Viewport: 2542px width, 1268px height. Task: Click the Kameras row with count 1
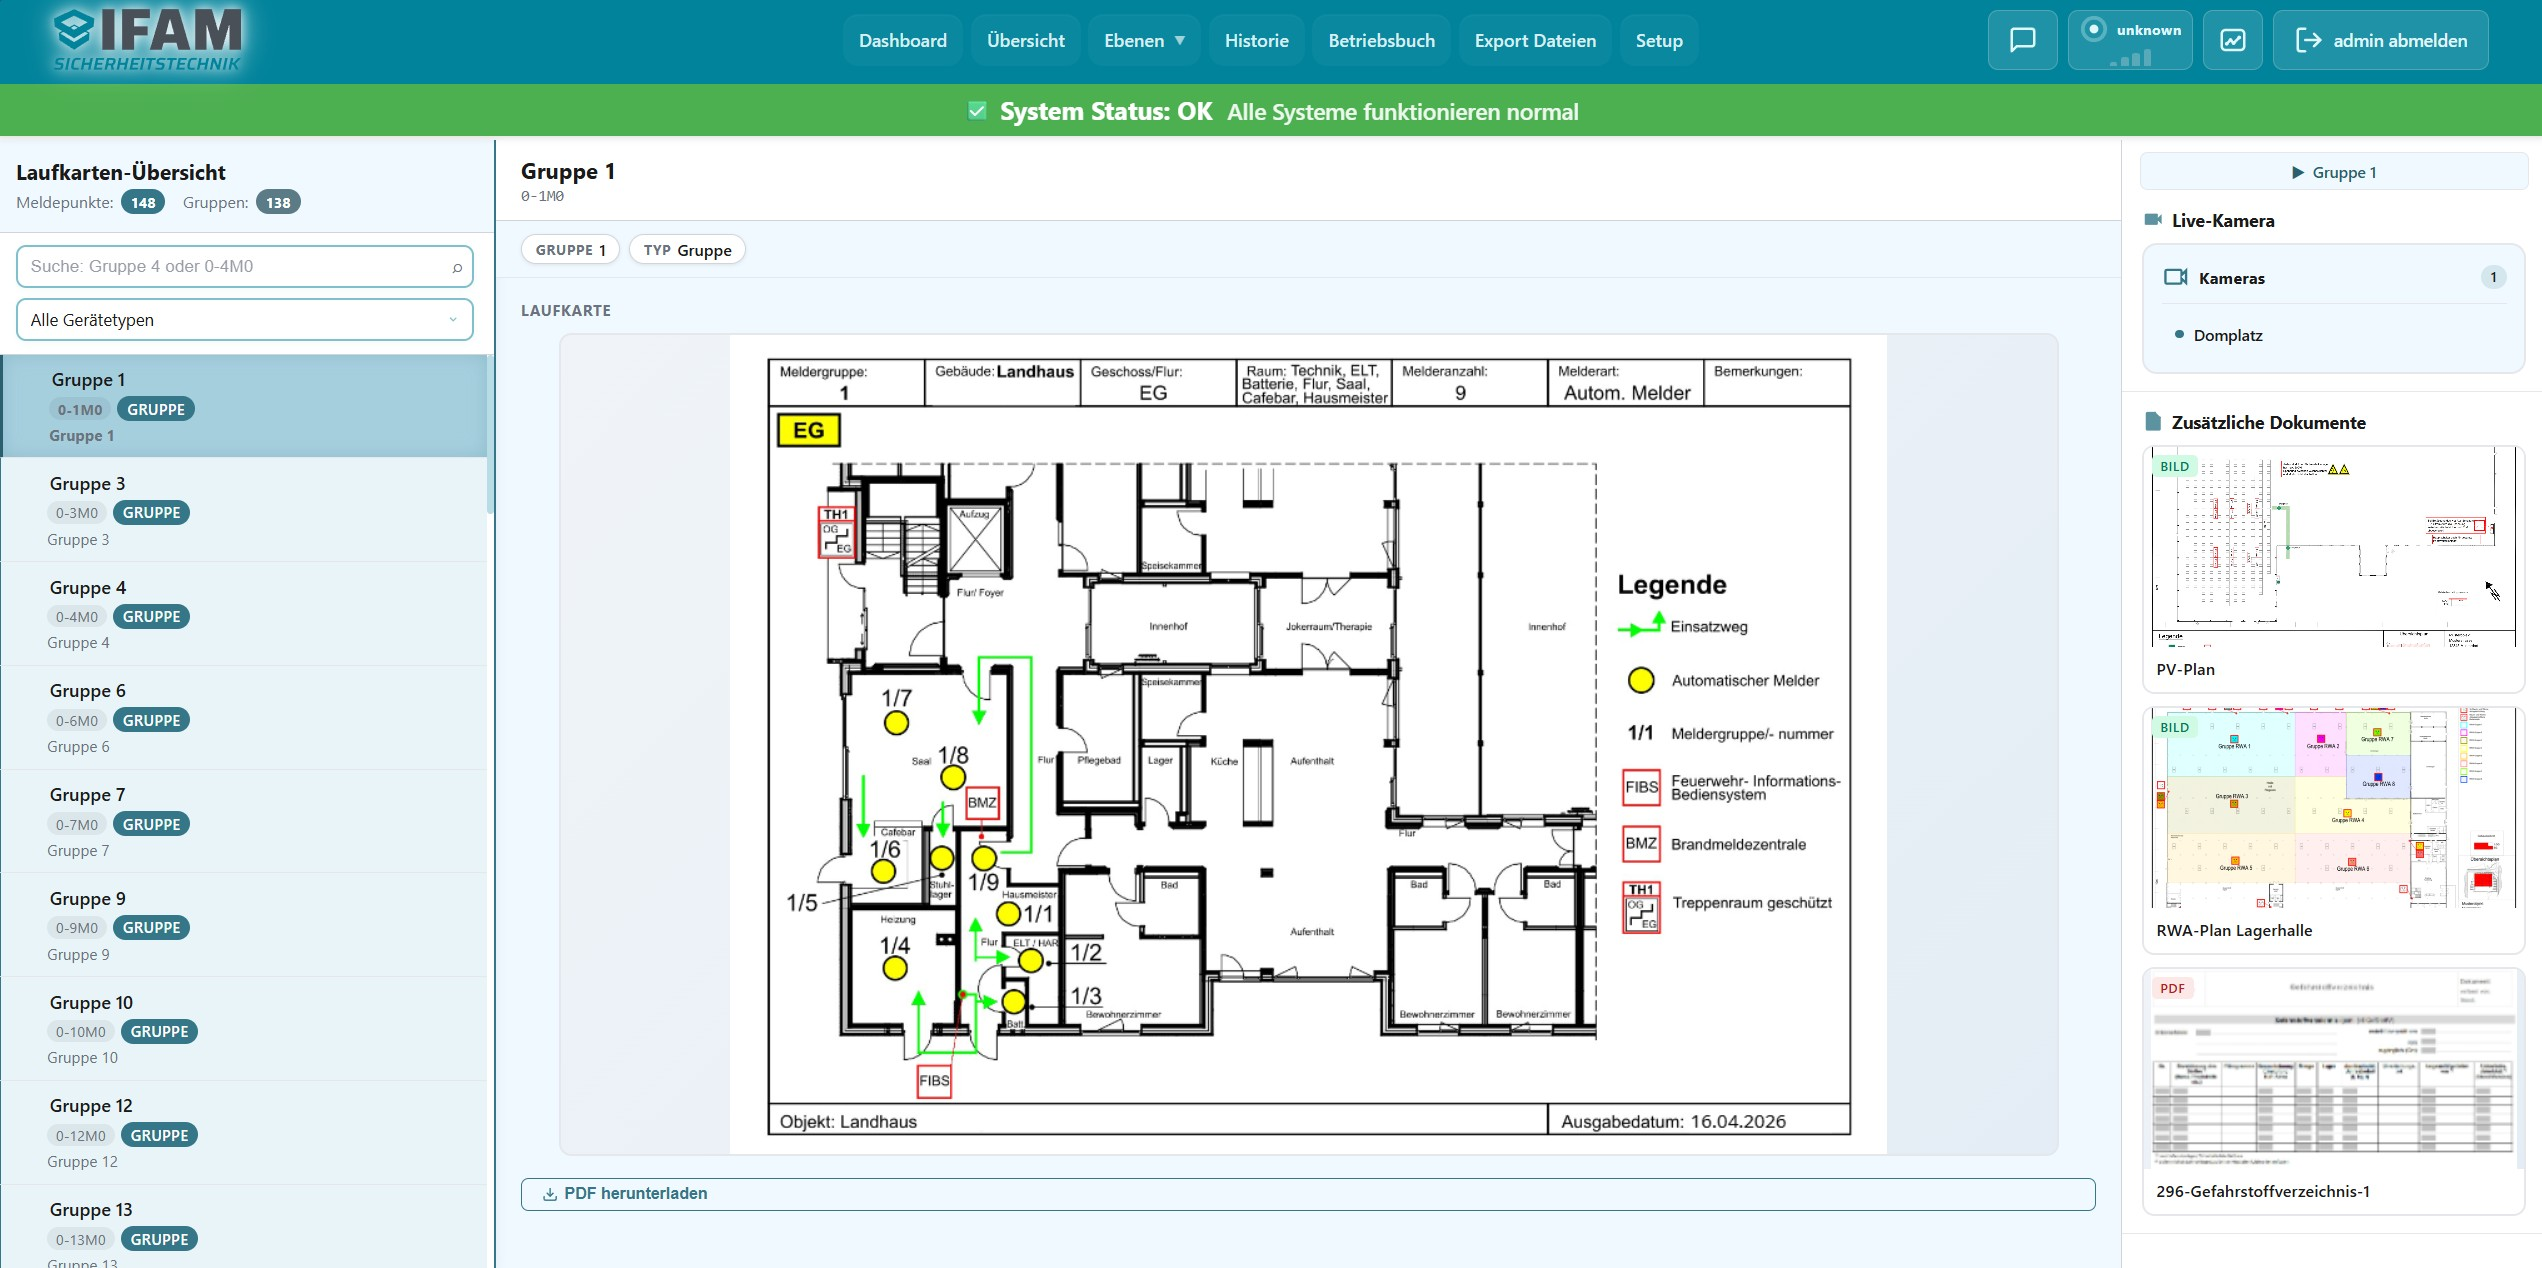tap(2333, 277)
